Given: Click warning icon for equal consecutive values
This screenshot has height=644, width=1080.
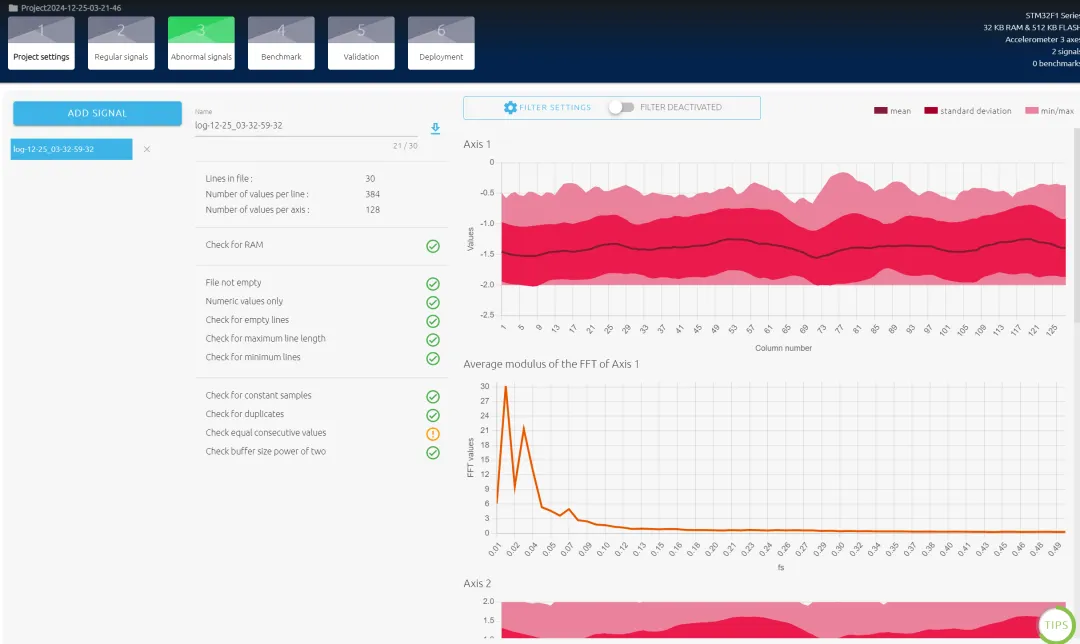Looking at the screenshot, I should point(433,434).
